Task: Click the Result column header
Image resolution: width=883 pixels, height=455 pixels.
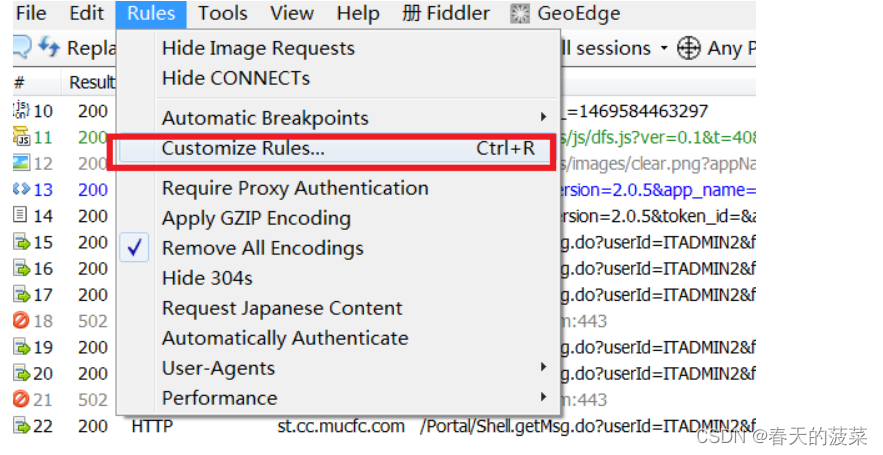Action: point(92,82)
